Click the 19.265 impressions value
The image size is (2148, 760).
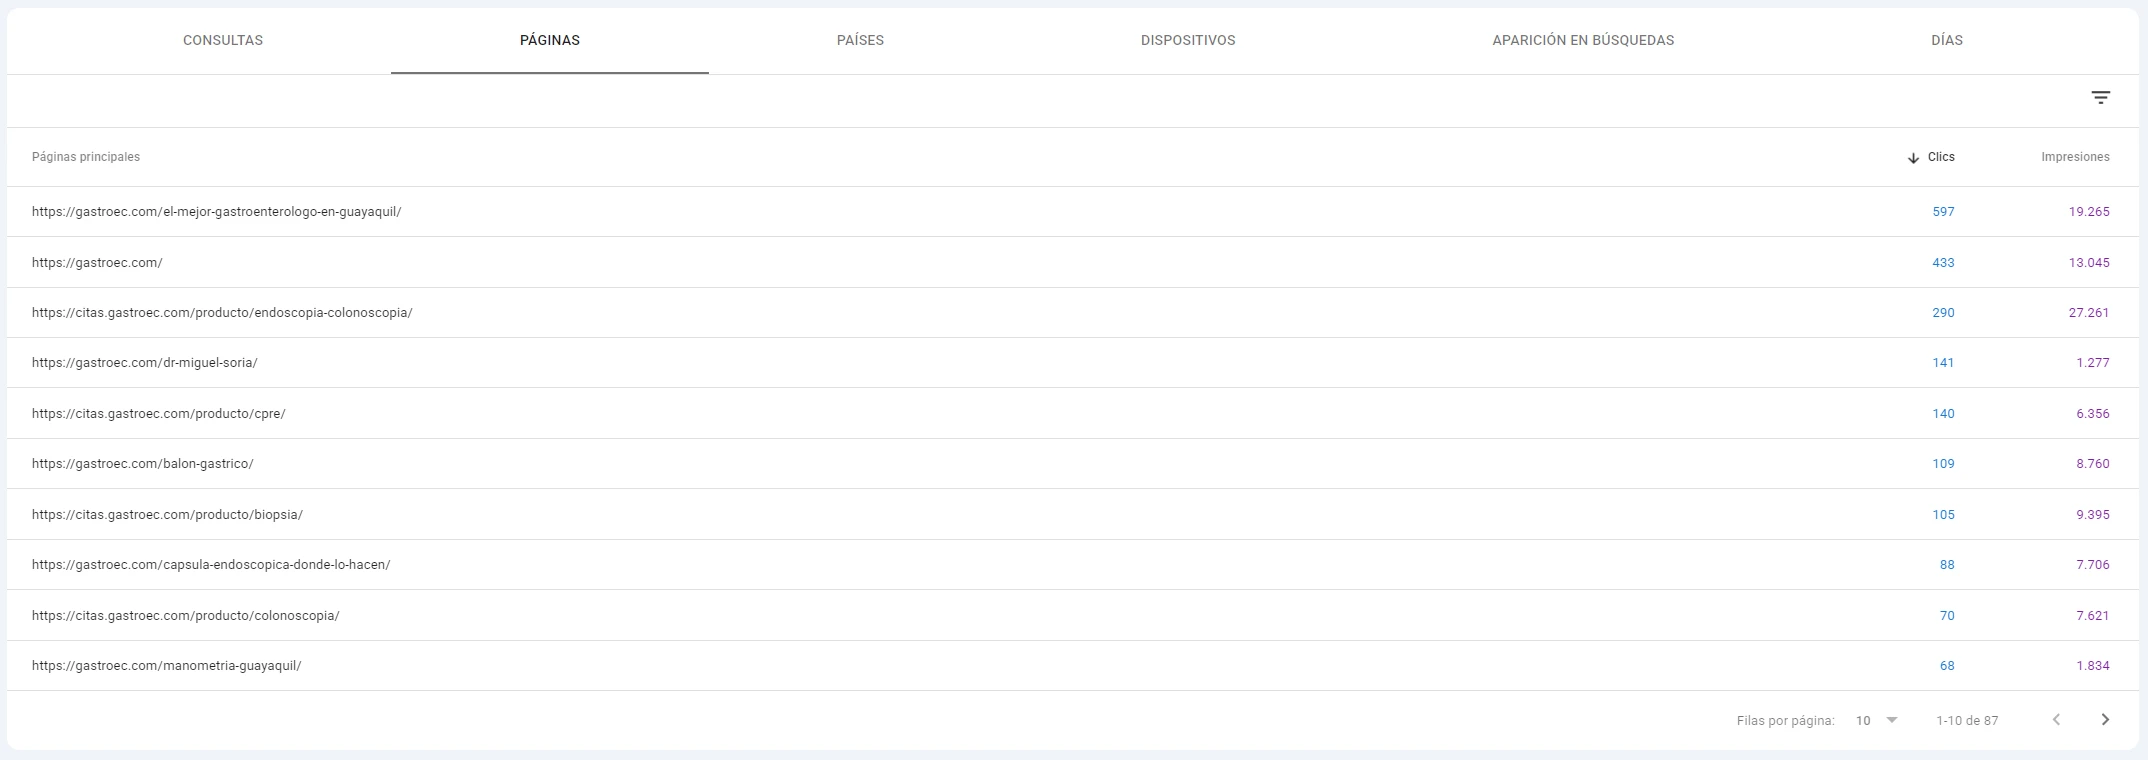point(2089,212)
